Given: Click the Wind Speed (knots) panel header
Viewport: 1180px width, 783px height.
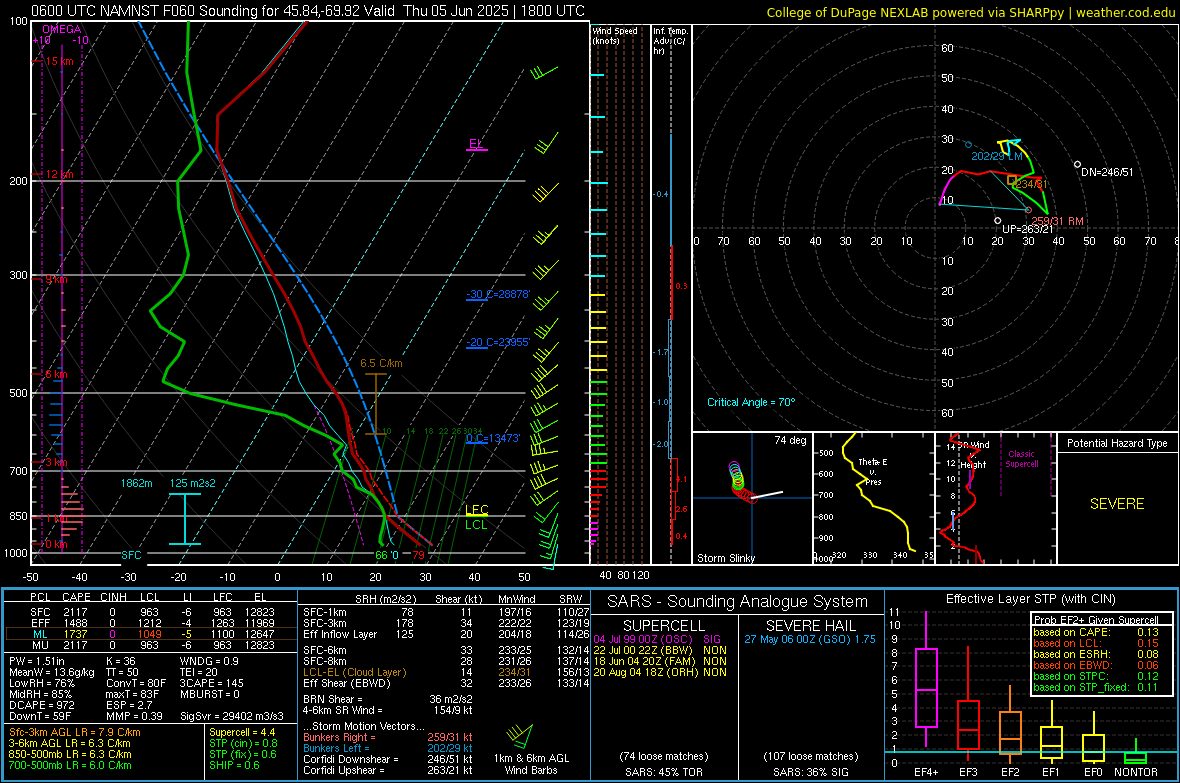Looking at the screenshot, I should click(x=615, y=35).
